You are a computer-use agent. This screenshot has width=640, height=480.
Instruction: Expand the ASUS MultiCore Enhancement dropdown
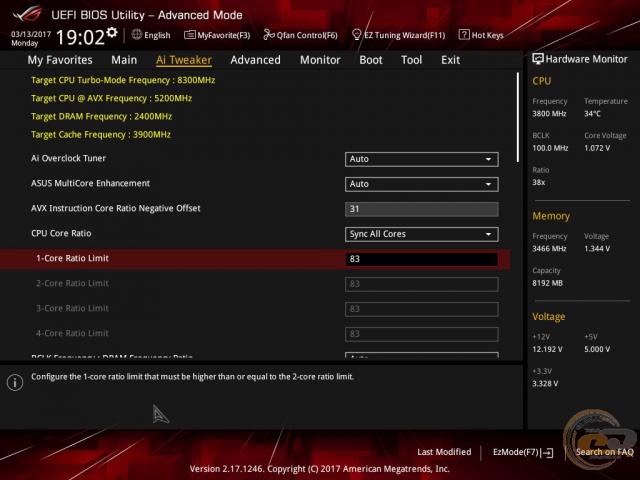422,184
